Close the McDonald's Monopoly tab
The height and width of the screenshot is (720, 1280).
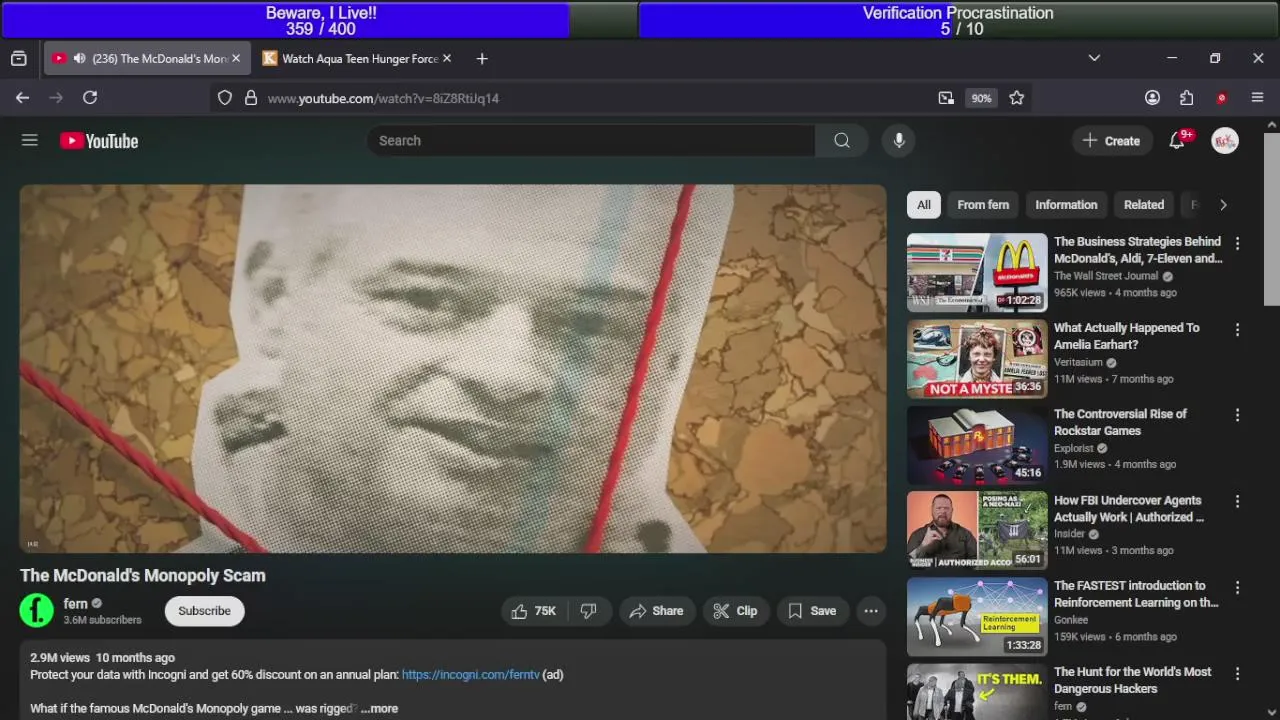[236, 59]
